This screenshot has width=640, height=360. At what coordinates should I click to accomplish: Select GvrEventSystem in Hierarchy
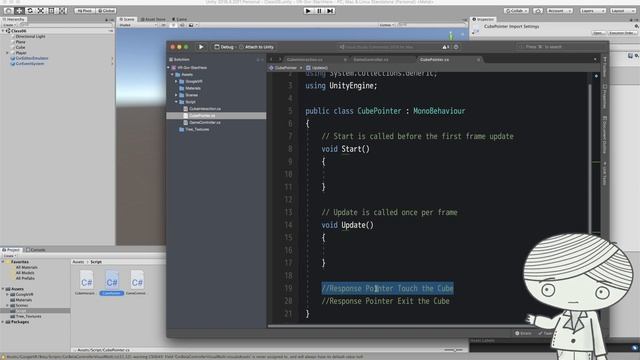tap(29, 64)
